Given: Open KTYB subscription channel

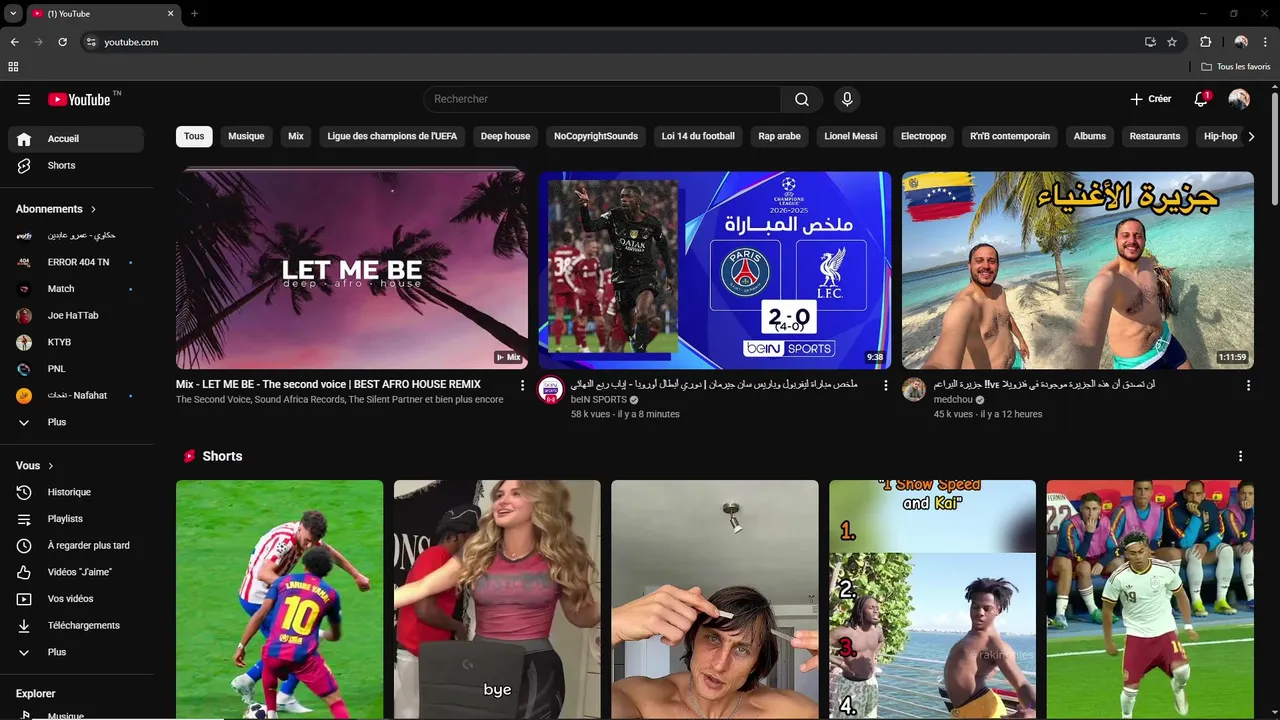Looking at the screenshot, I should [x=76, y=342].
